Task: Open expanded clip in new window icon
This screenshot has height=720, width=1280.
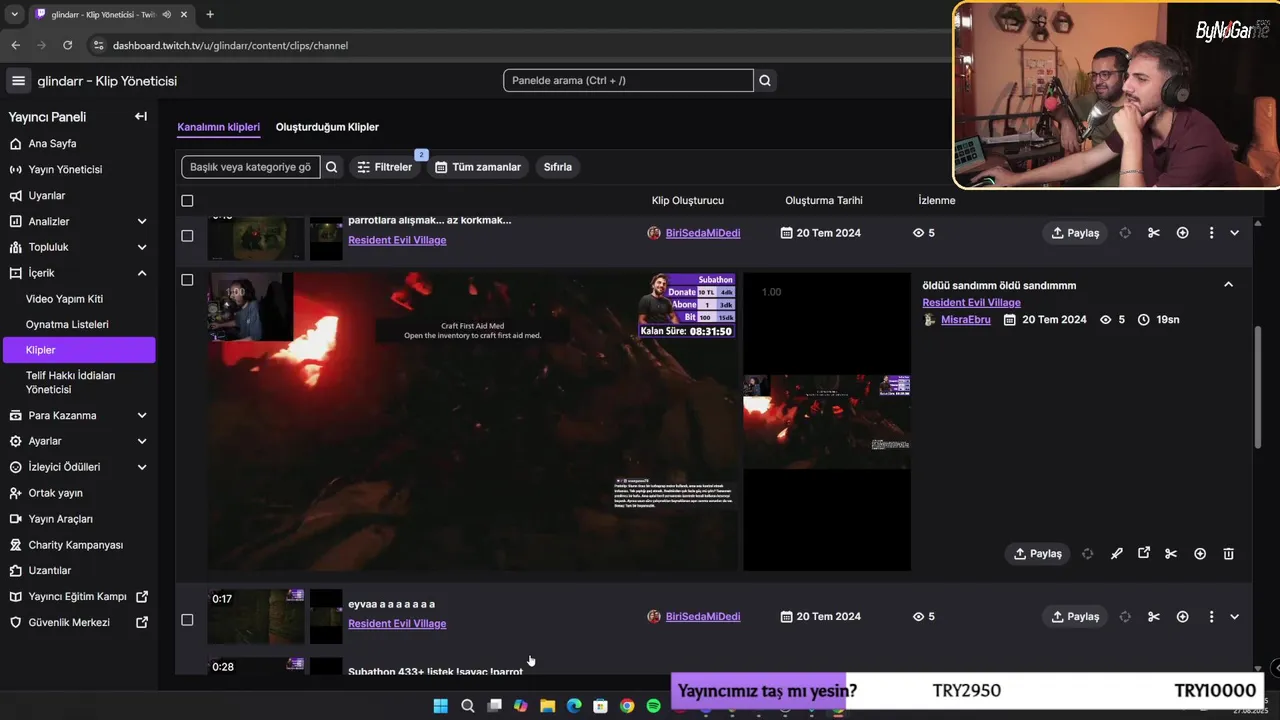Action: click(x=1144, y=553)
